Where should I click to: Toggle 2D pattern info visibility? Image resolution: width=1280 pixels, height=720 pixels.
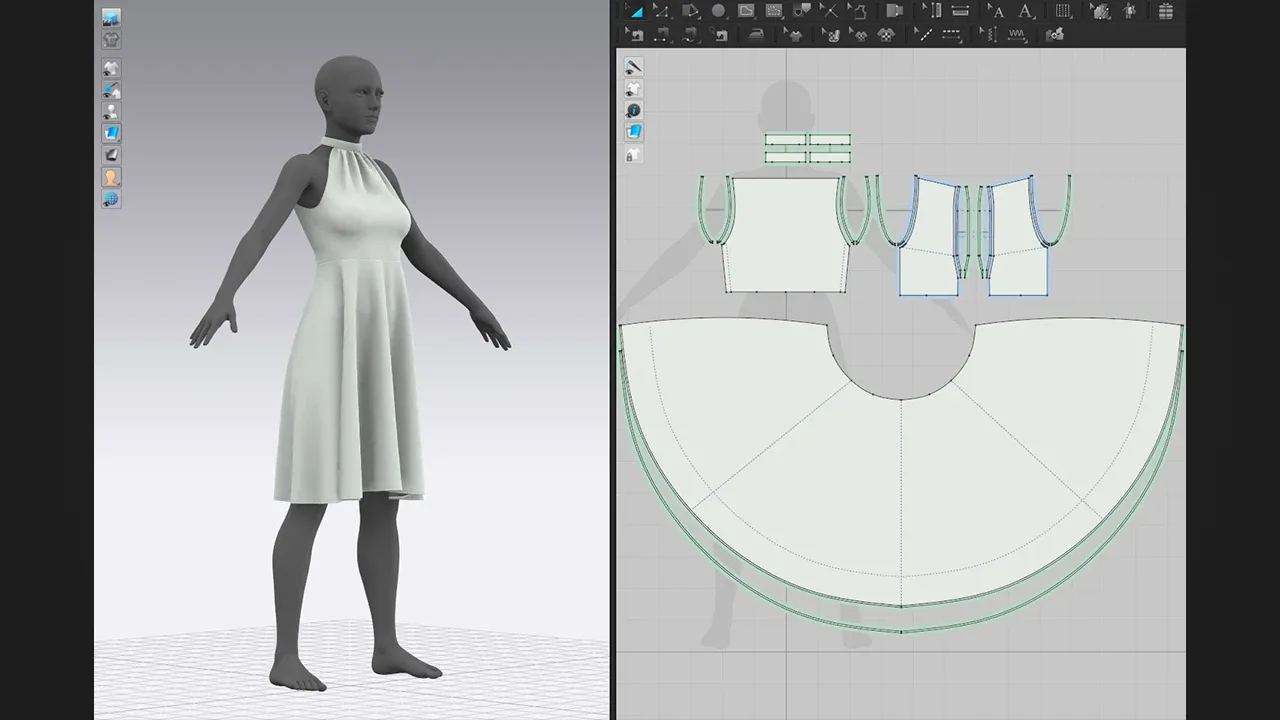pos(634,110)
